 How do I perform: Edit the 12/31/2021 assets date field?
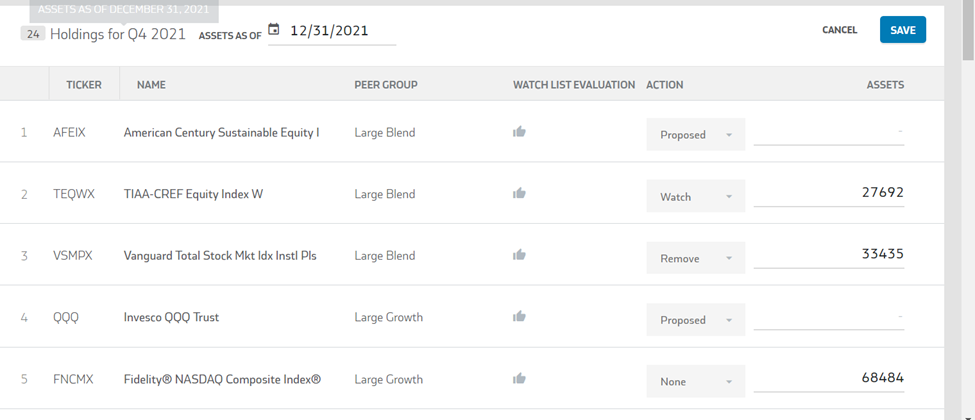340,31
